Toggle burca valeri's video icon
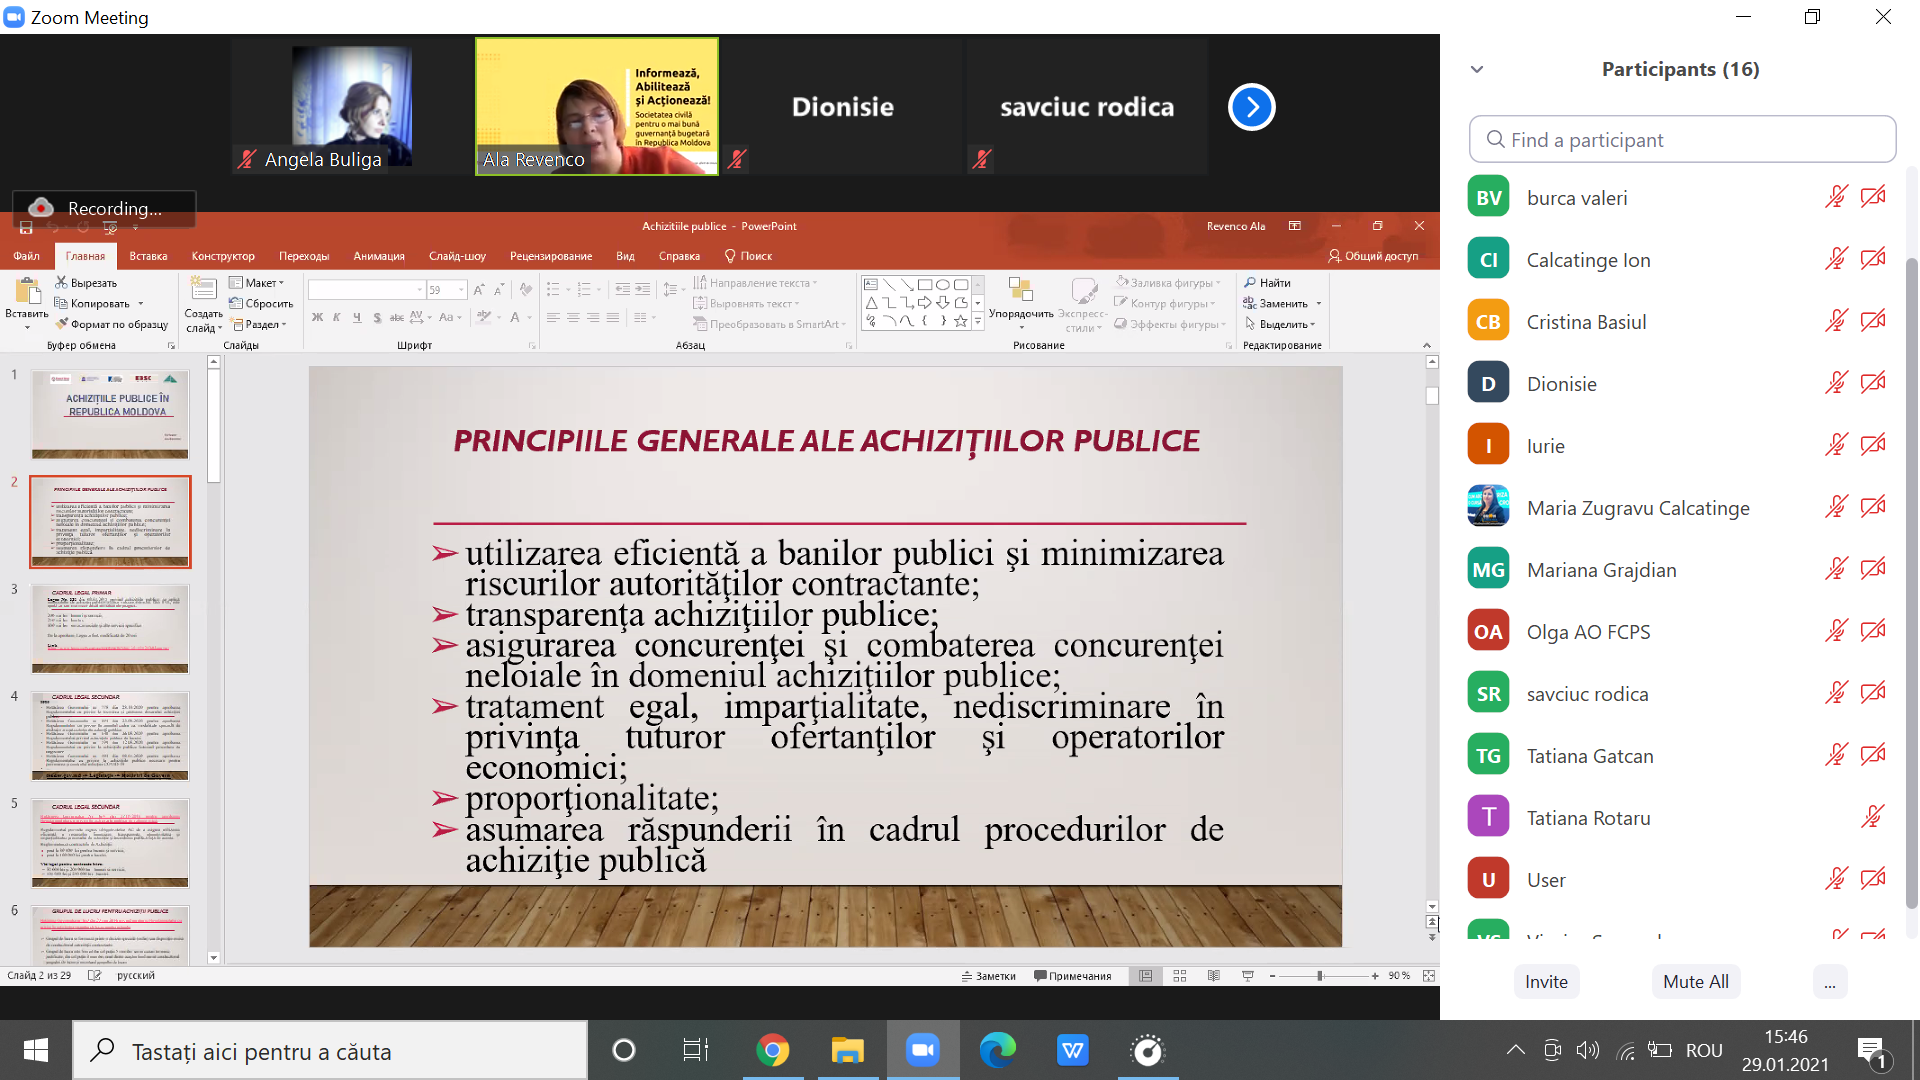1920x1080 pixels. coord(1873,198)
